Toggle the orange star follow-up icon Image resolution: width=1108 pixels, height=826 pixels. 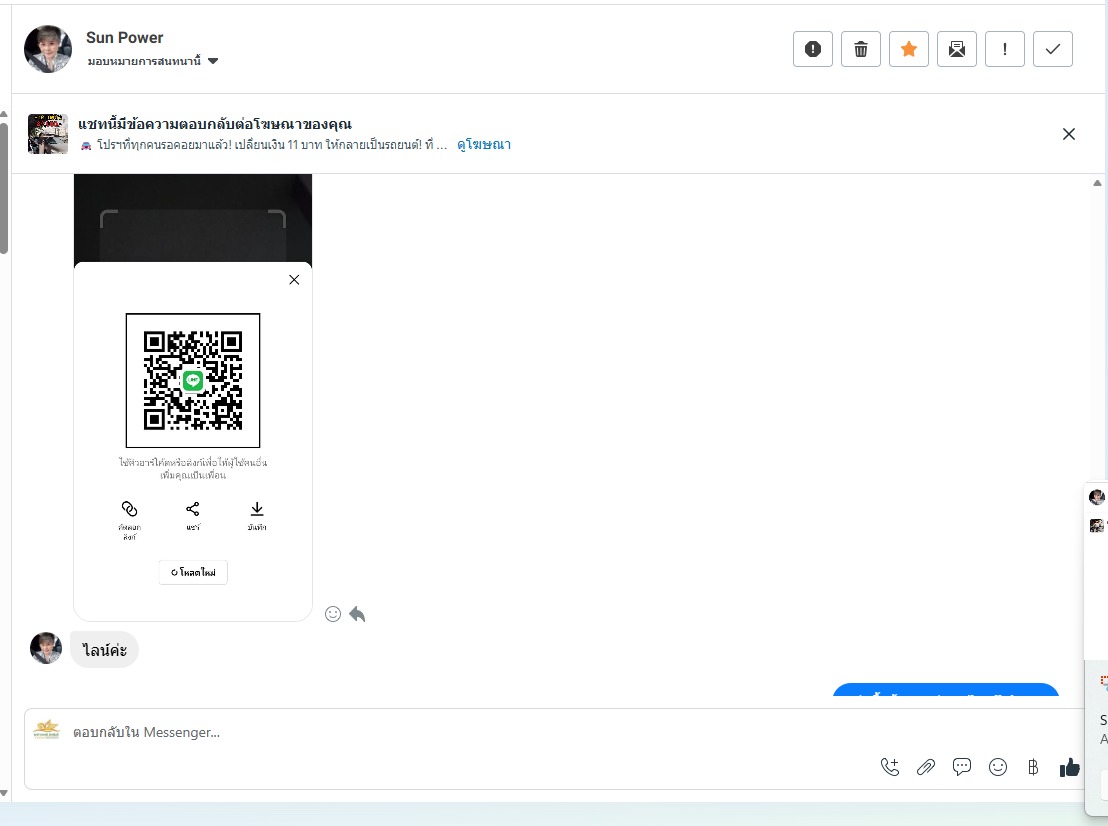(x=909, y=49)
